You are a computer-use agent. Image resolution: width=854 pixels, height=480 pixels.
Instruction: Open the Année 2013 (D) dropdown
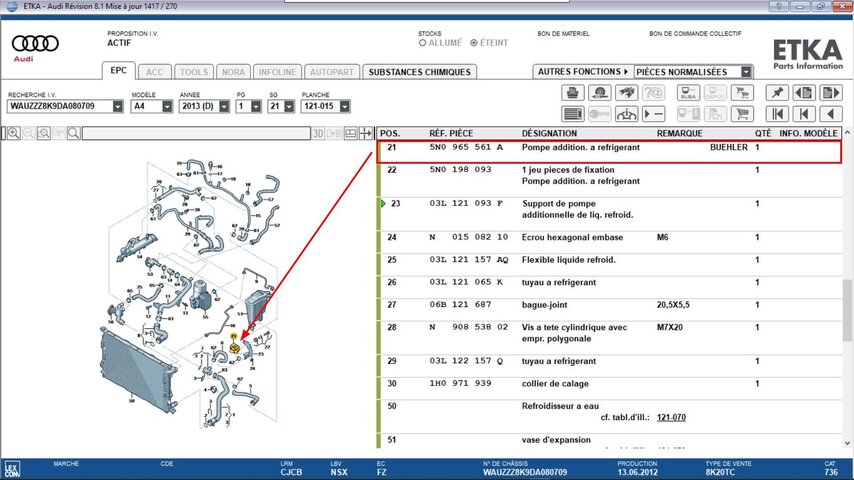224,106
